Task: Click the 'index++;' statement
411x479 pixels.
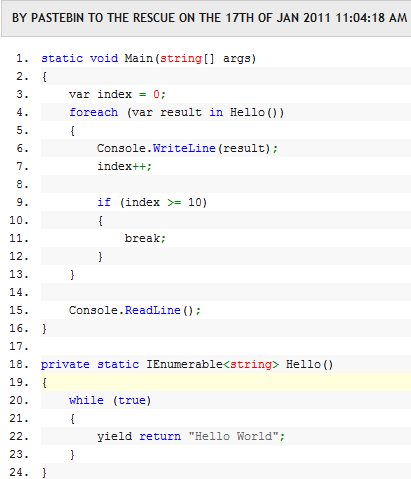Action: click(x=124, y=166)
